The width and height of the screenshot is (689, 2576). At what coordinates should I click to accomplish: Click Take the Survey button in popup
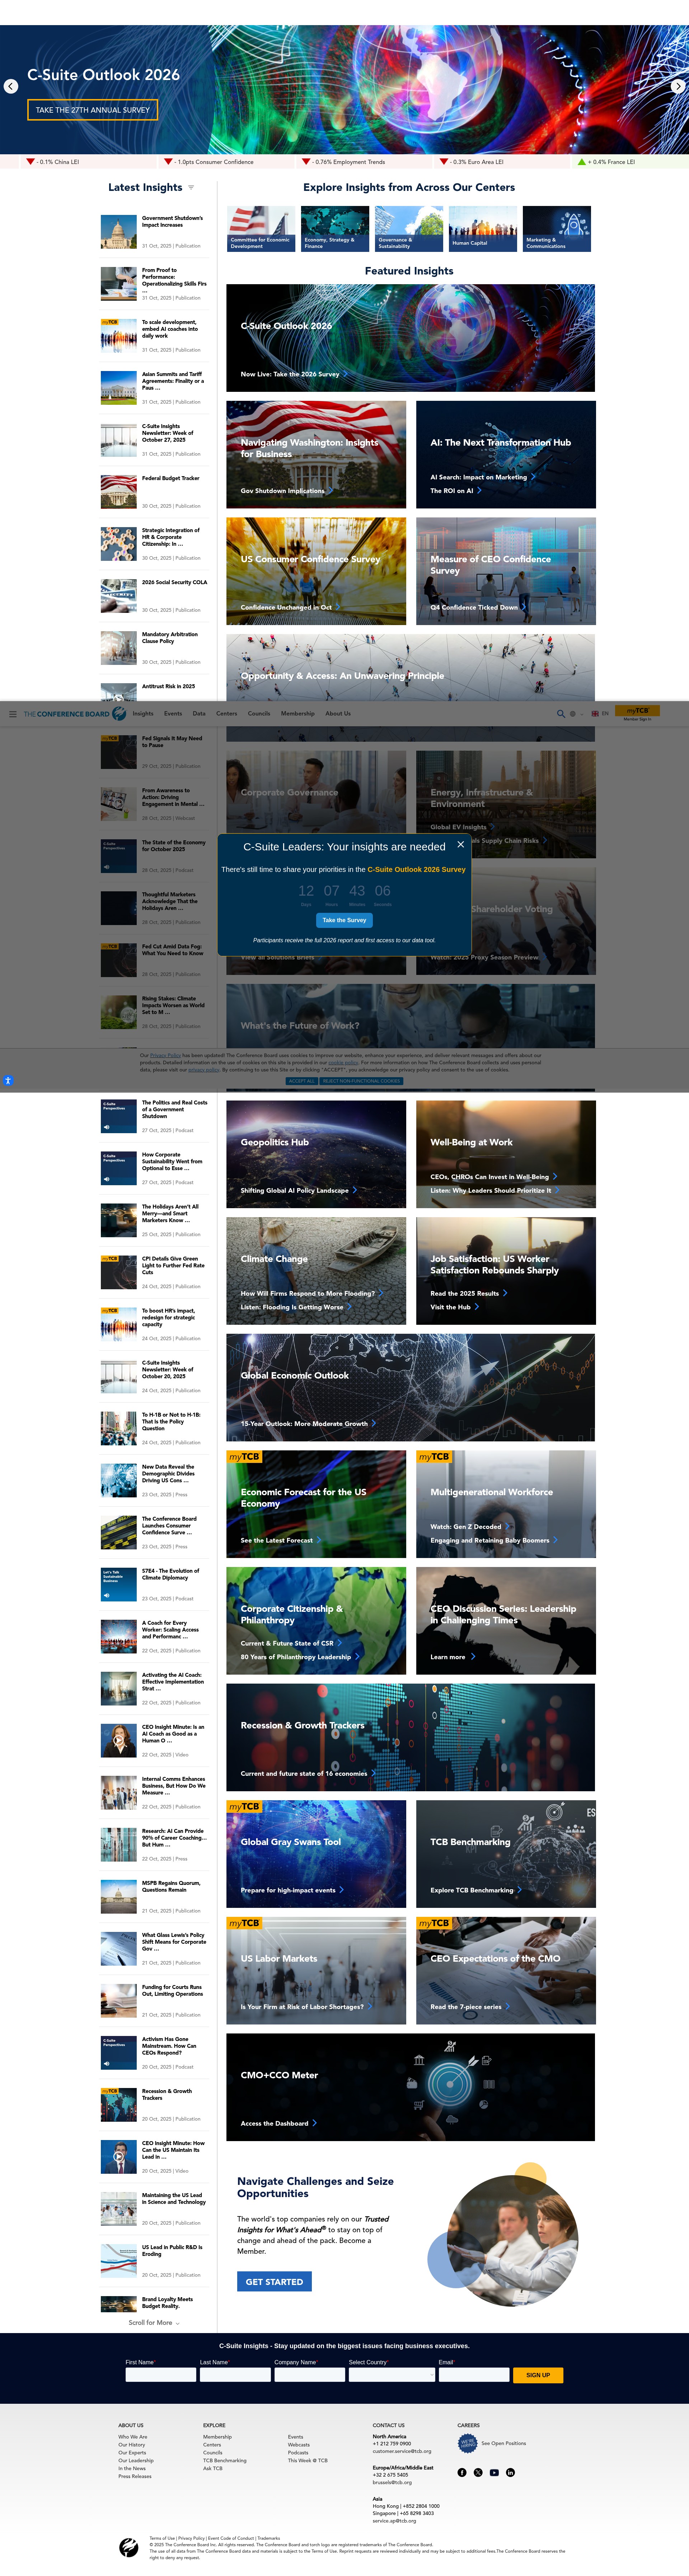coord(344,920)
